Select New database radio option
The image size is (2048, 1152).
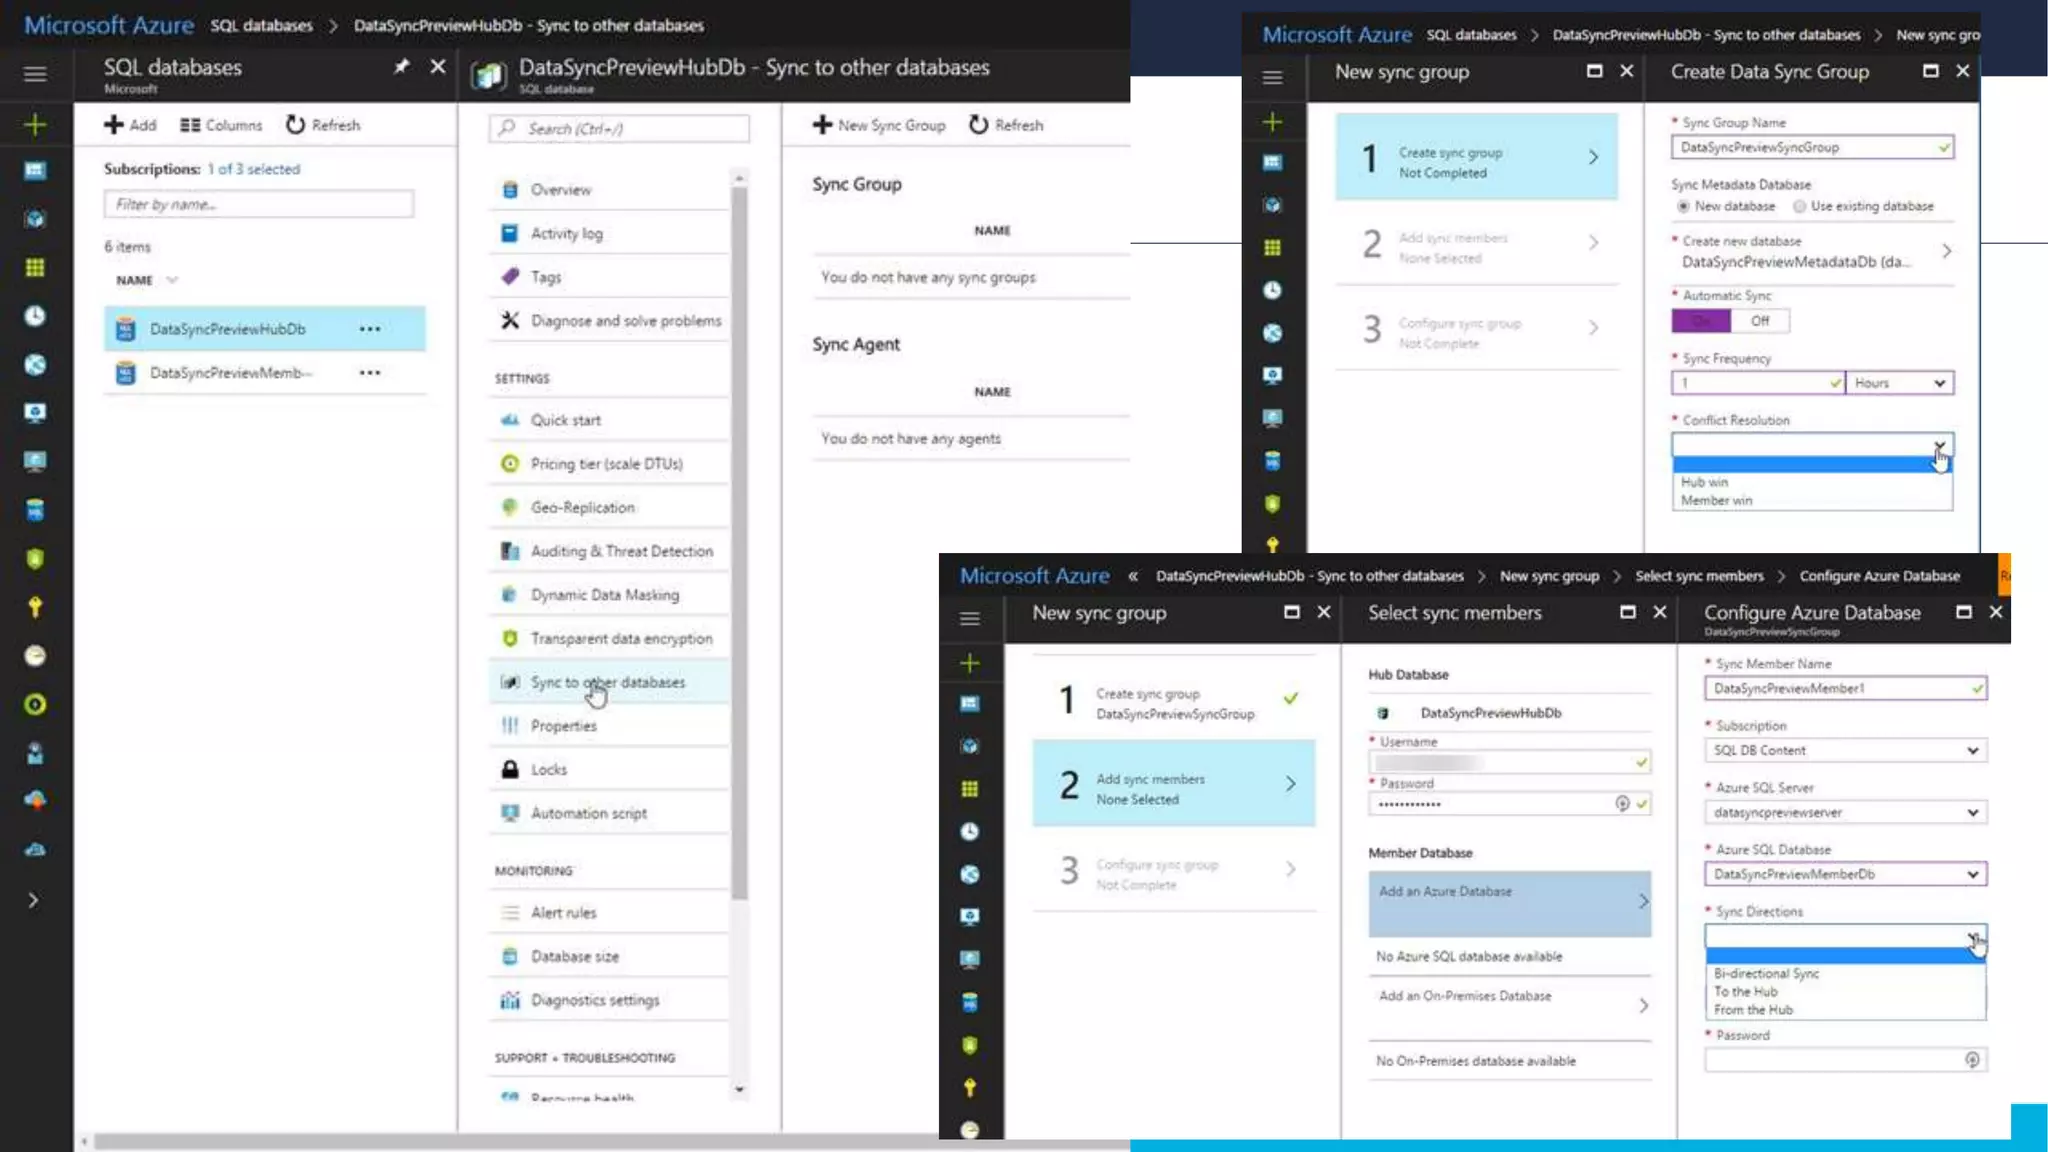1725,206
